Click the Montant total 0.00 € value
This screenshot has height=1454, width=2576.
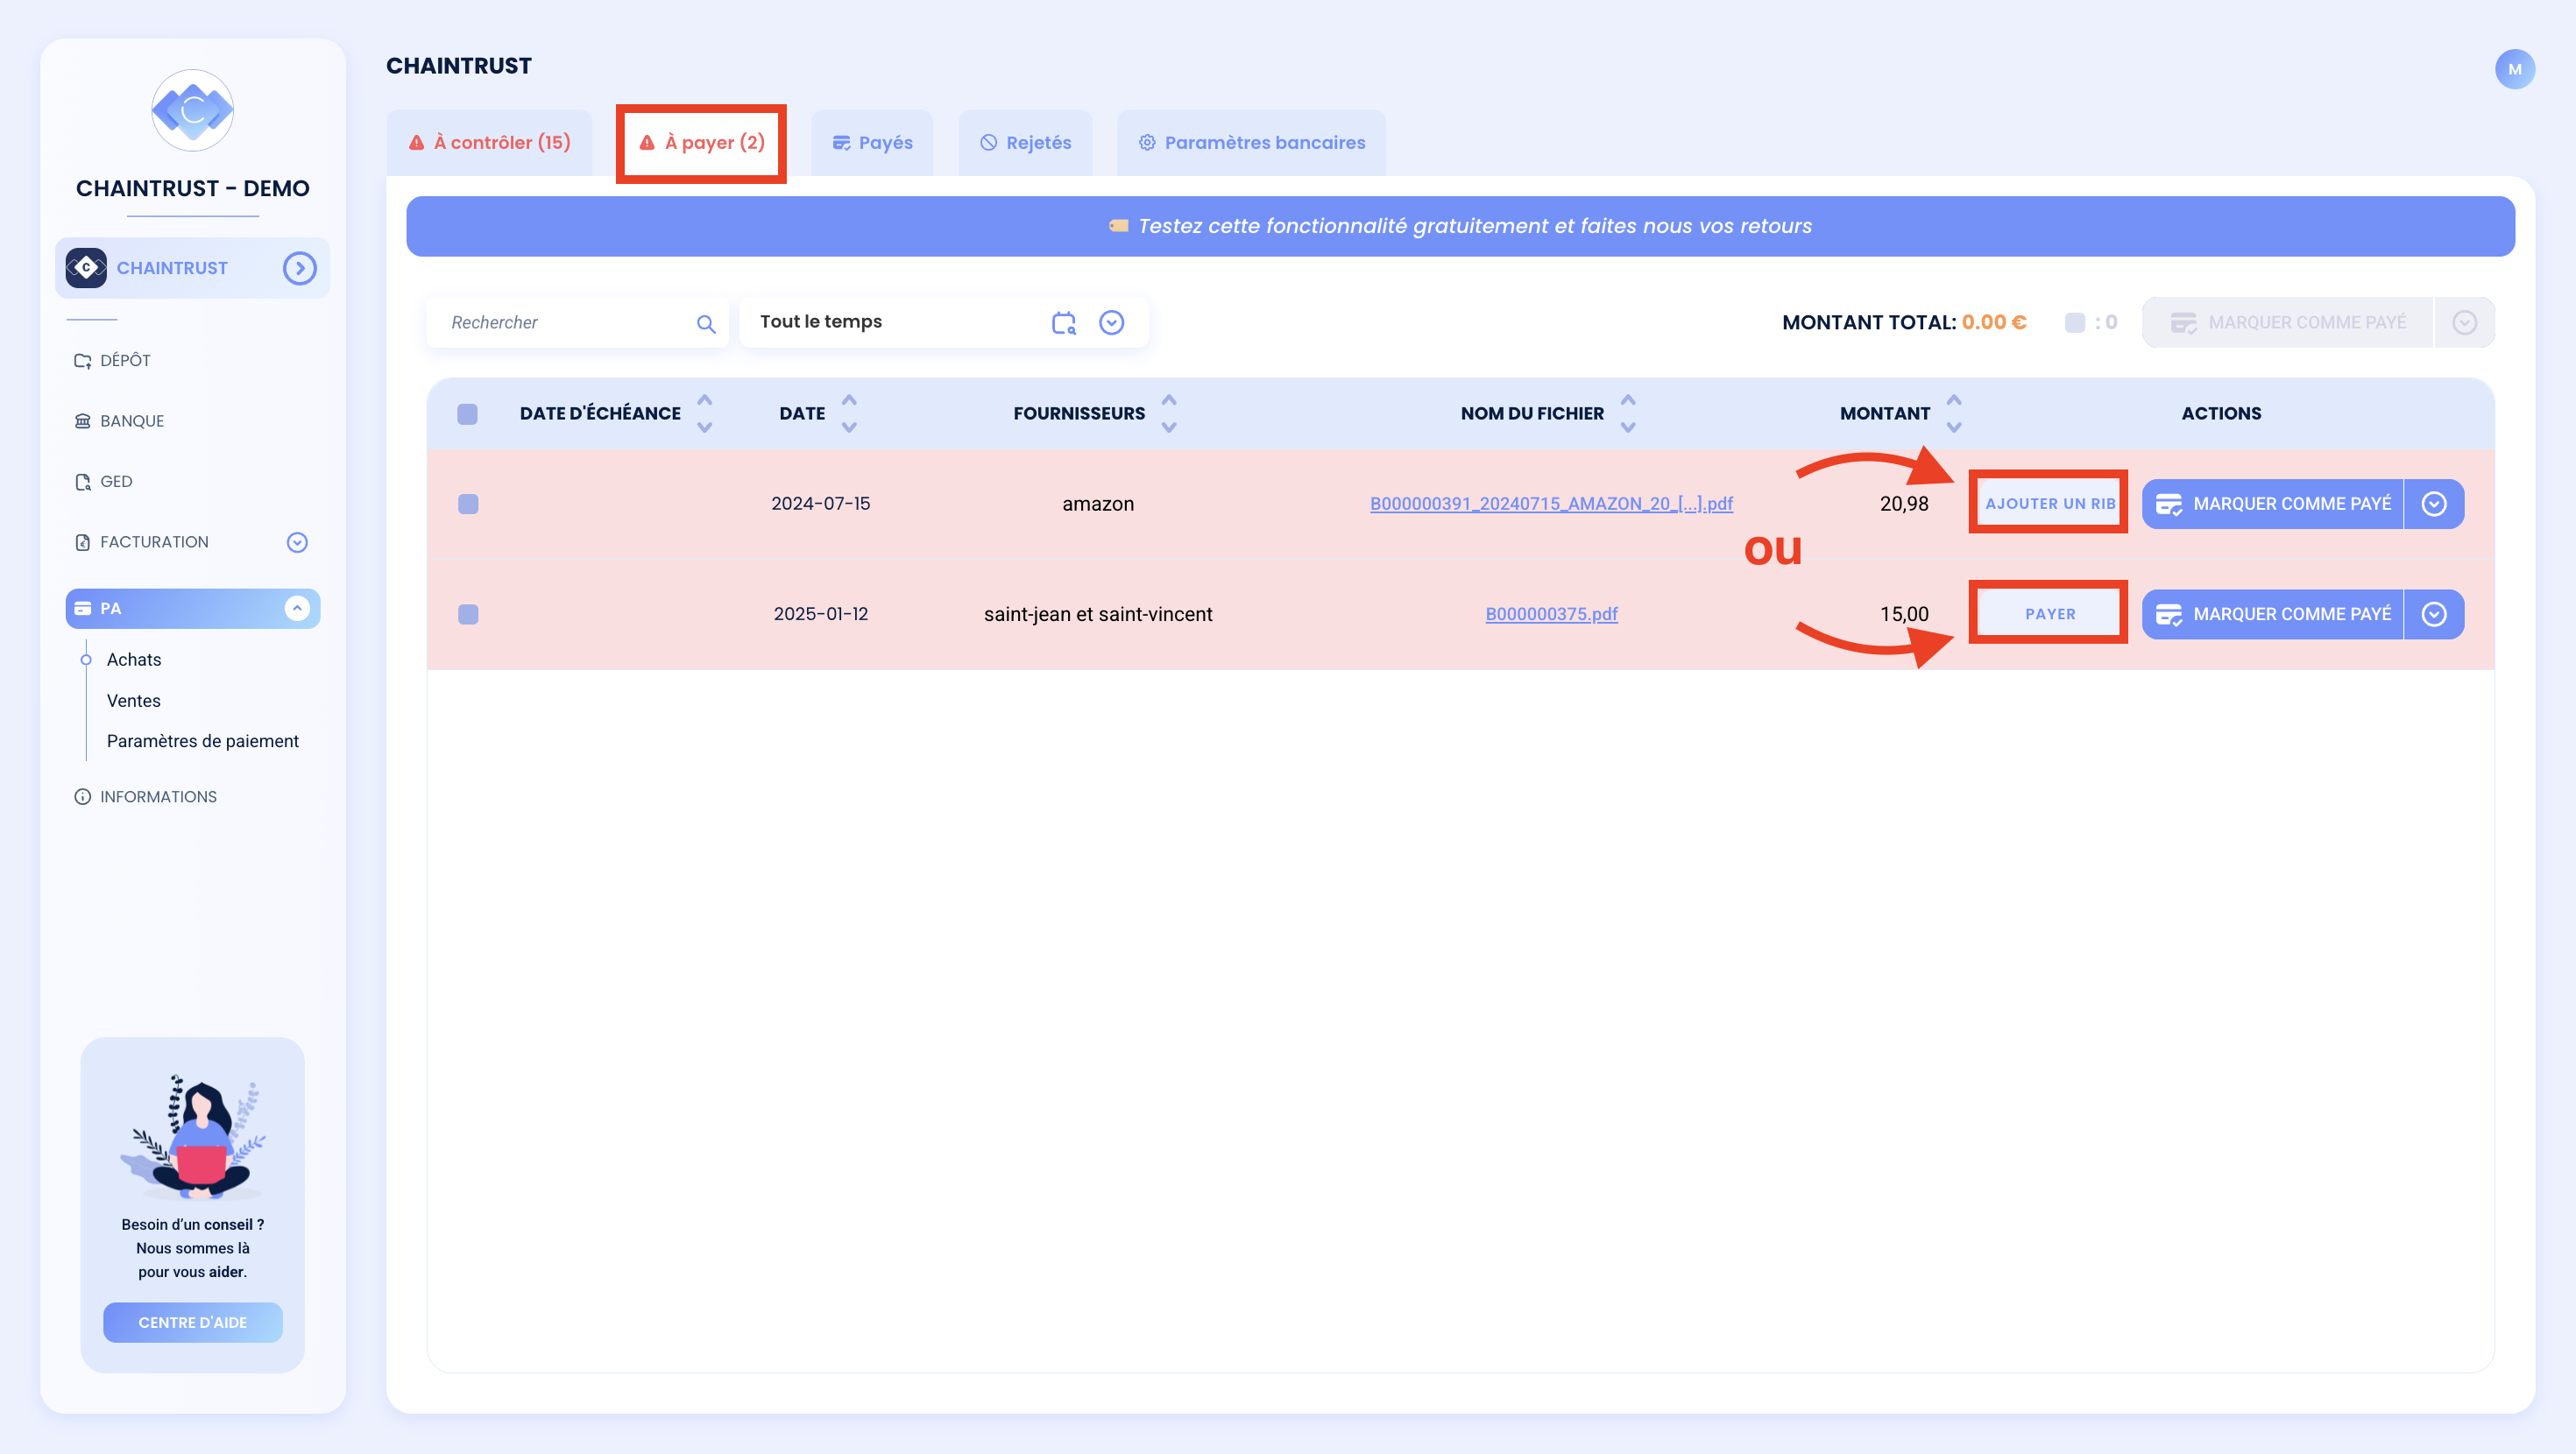(1994, 322)
